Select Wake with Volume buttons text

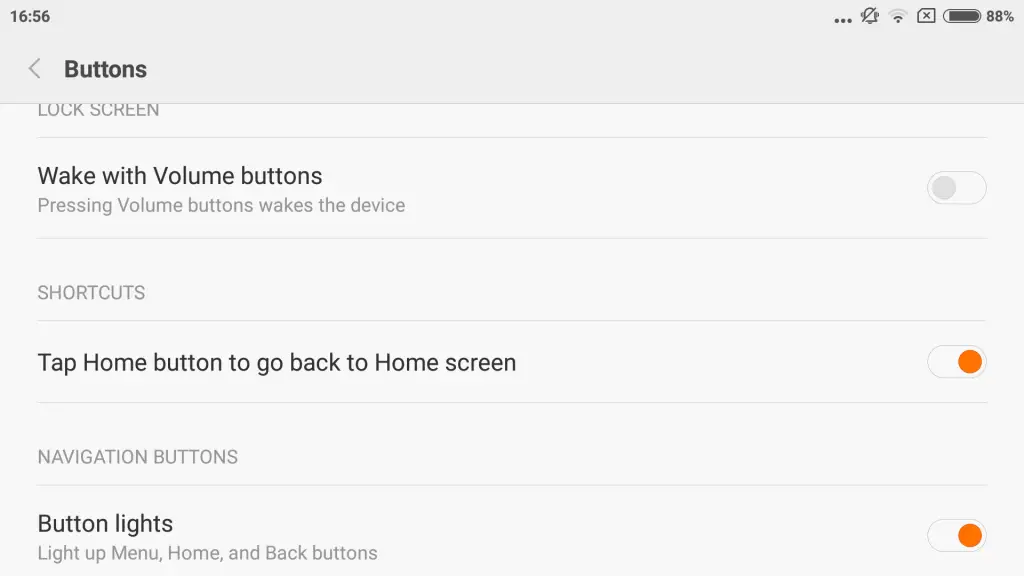pyautogui.click(x=180, y=176)
